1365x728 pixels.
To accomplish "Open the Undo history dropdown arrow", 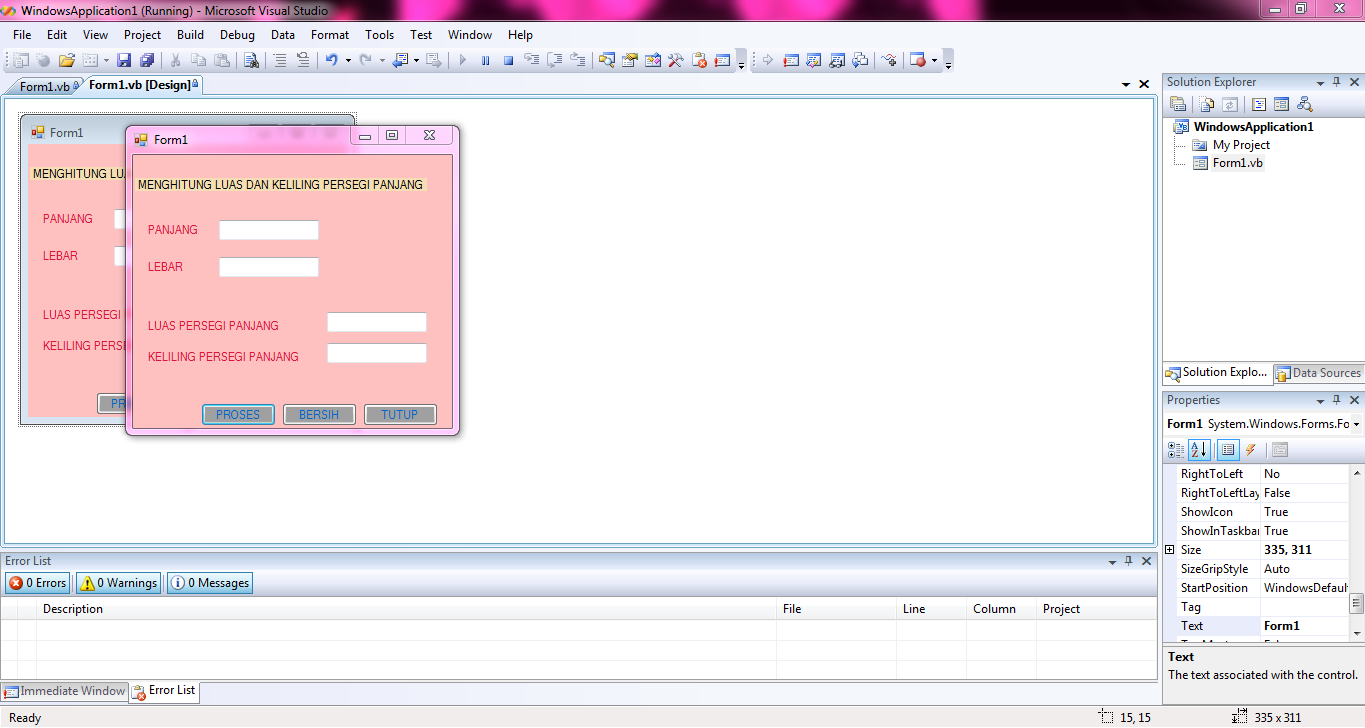I will pyautogui.click(x=347, y=59).
